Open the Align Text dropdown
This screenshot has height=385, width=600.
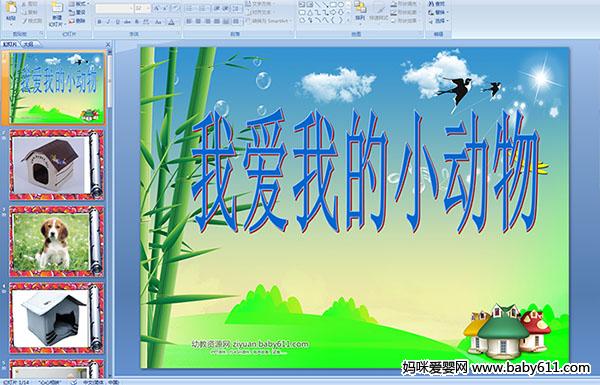point(261,12)
